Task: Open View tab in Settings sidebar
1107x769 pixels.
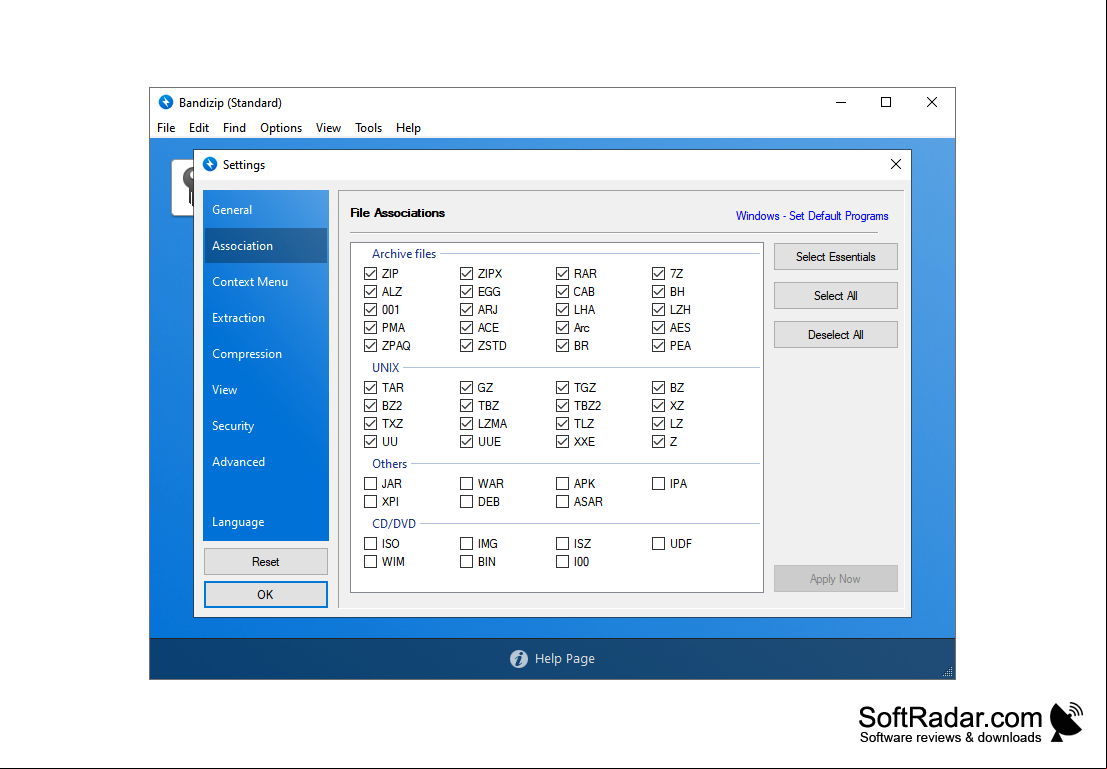Action: [x=265, y=390]
